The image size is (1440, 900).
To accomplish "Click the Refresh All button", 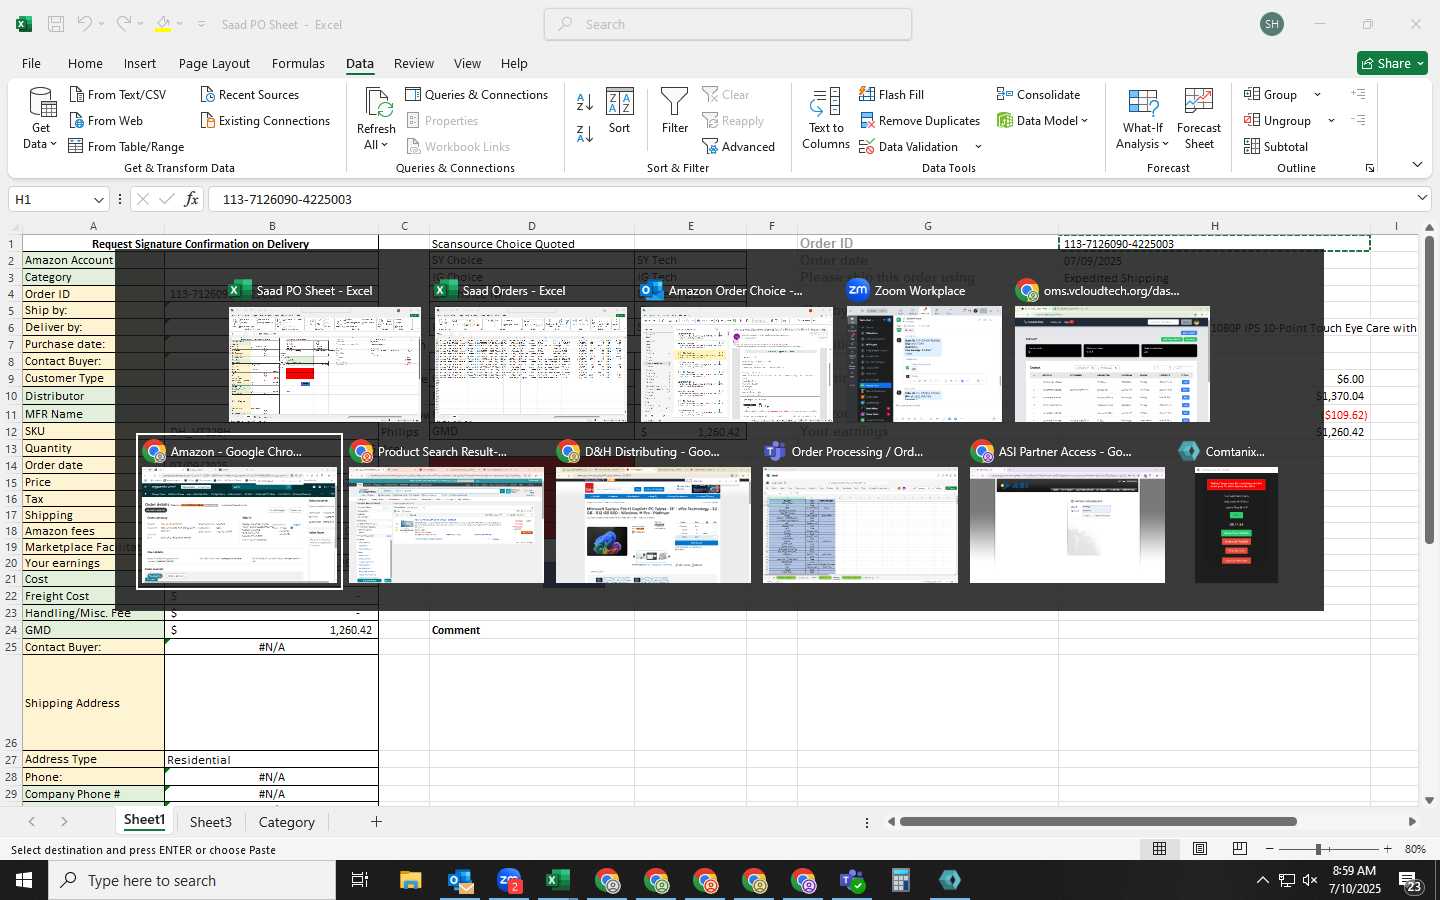I will pos(376,119).
